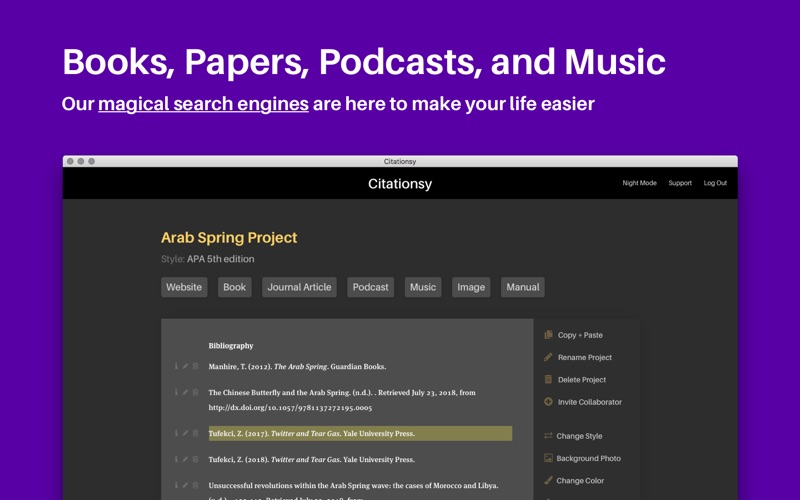Screen dimensions: 800x500
Task: Click info icon for the Tufekci 2017 citation
Action: [176, 433]
